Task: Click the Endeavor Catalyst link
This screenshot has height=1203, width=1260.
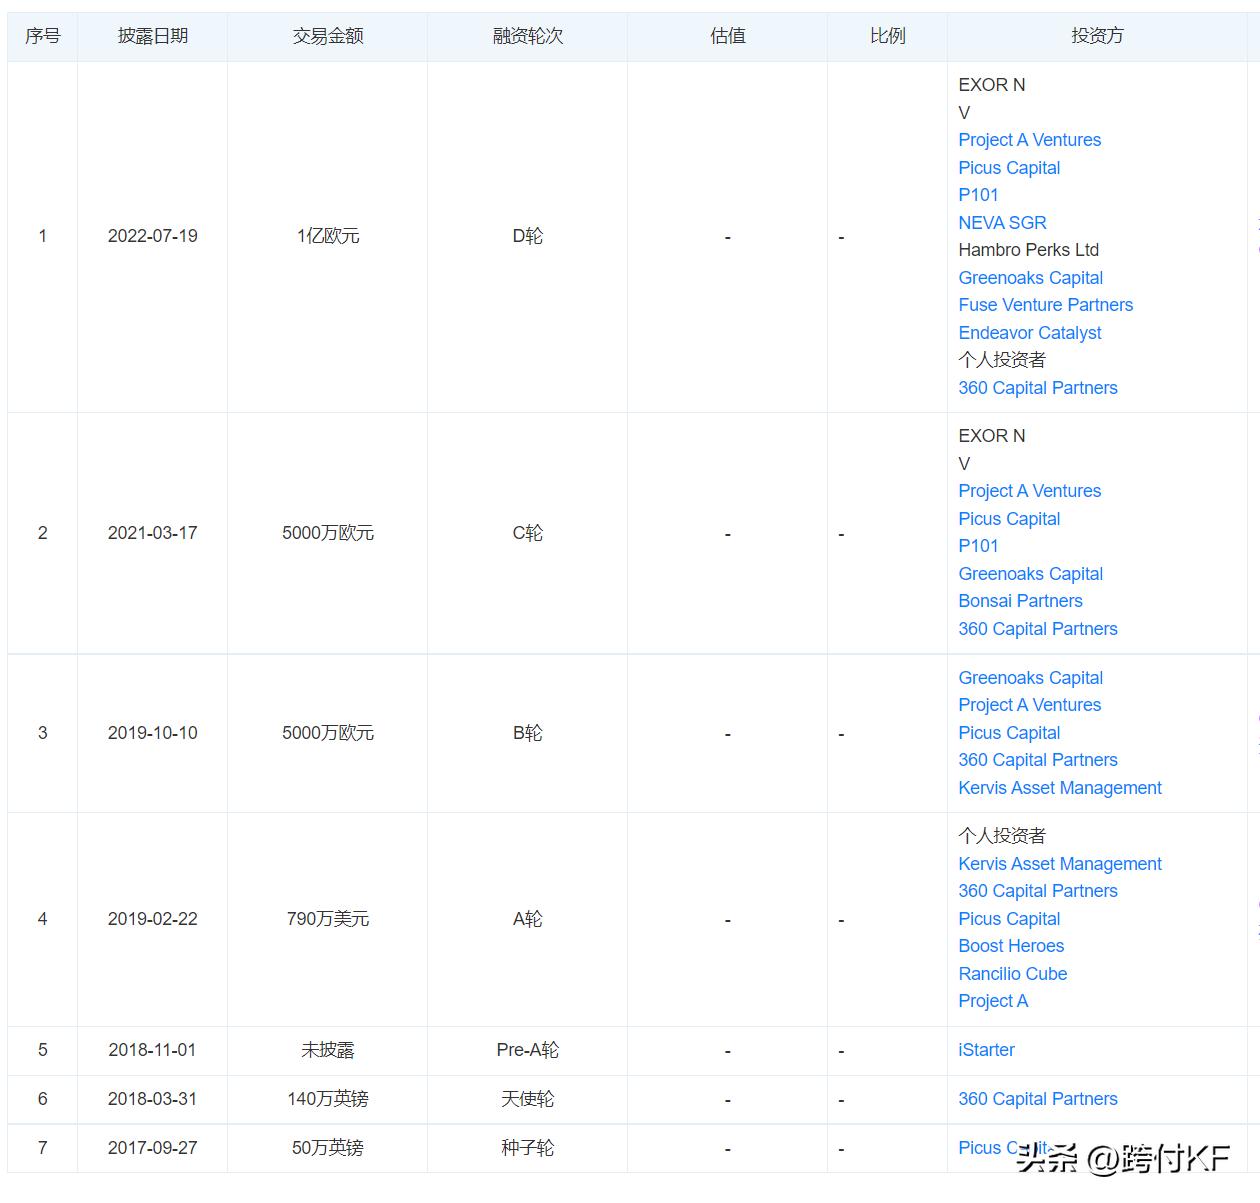Action: click(1029, 333)
